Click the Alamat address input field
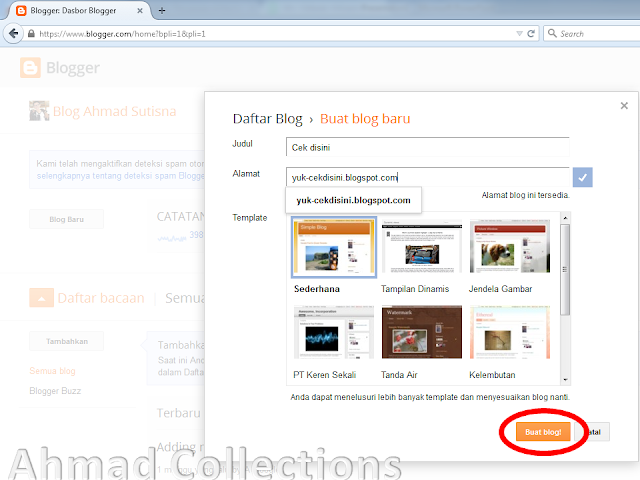Screen dimensions: 640x480 (x=427, y=177)
